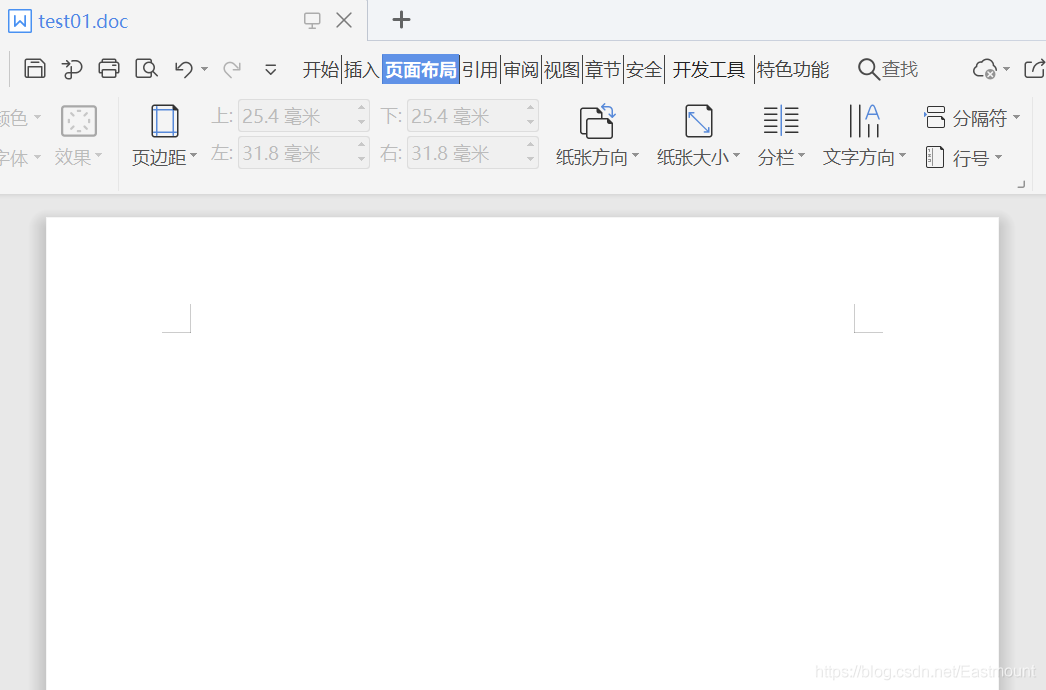Open the 页边距 dropdown menu
The height and width of the screenshot is (690, 1046).
click(165, 157)
